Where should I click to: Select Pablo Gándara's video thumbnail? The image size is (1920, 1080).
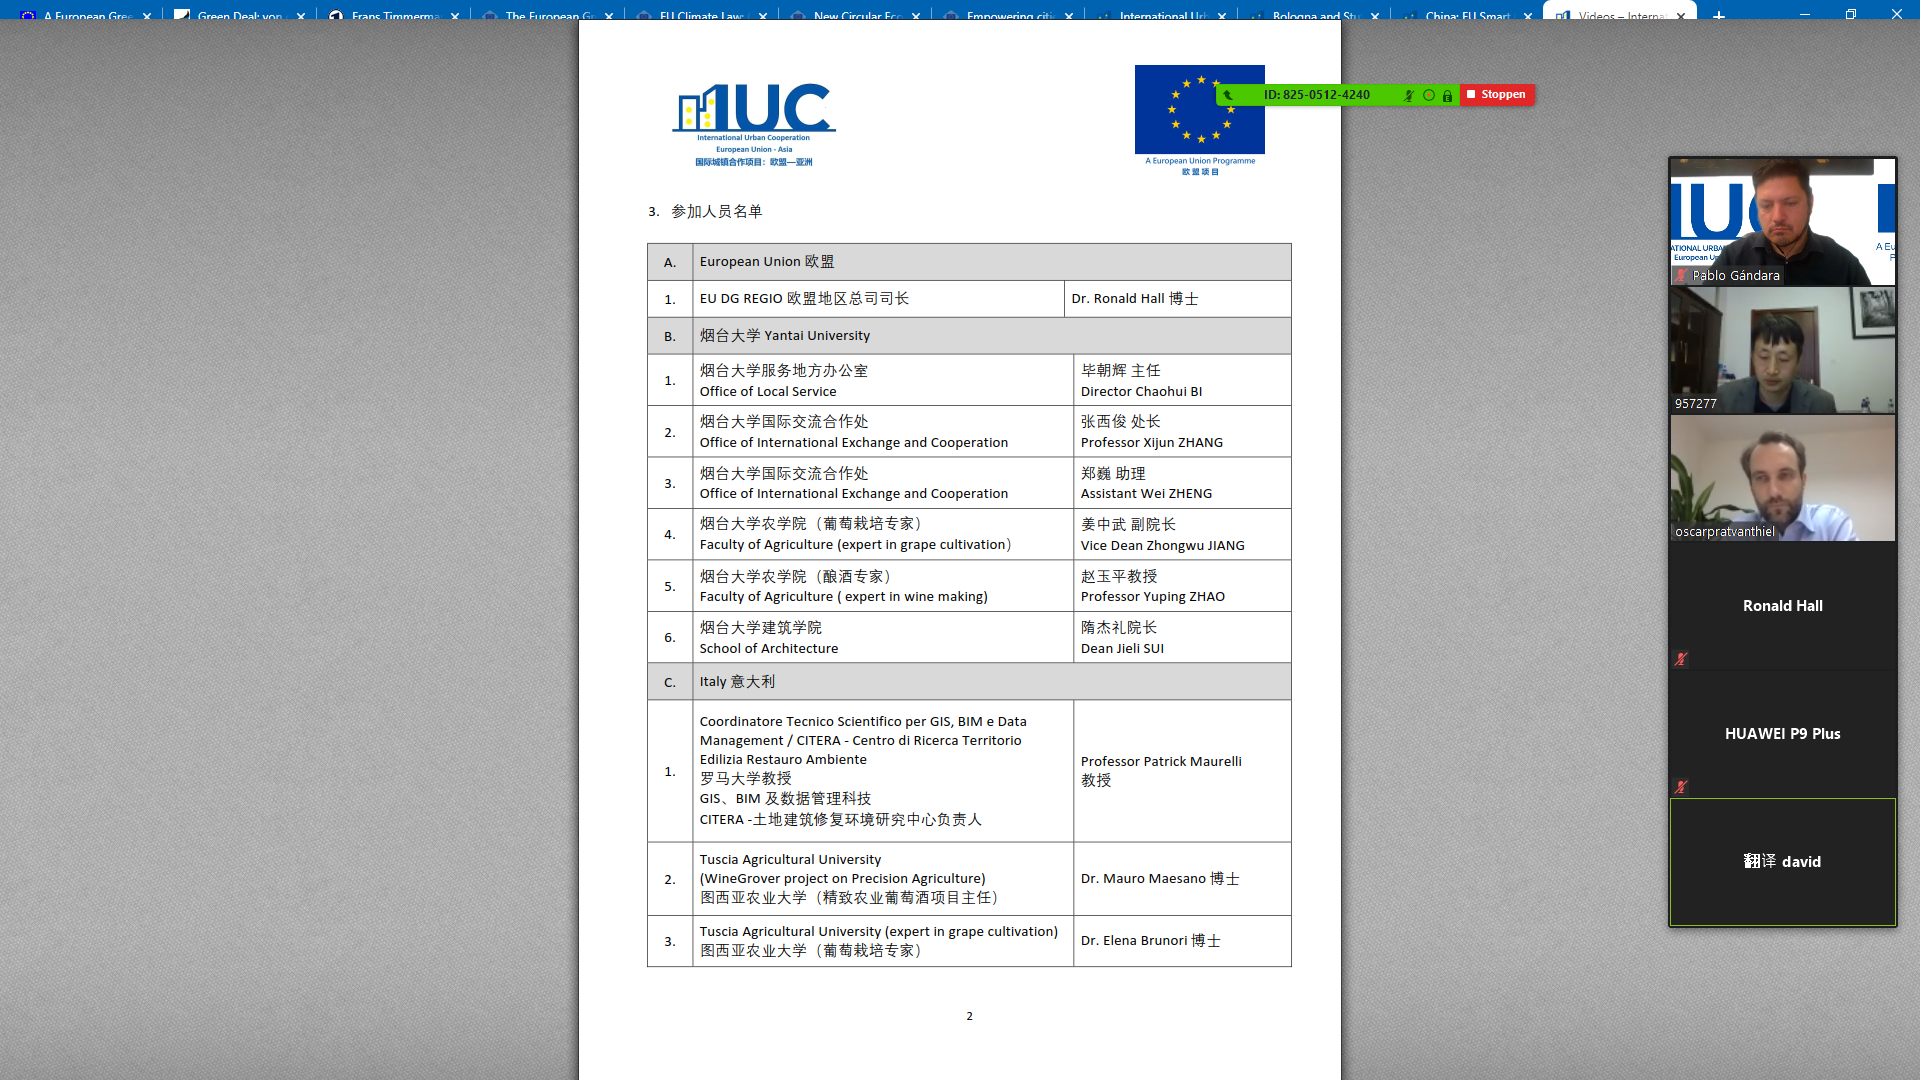(x=1782, y=221)
